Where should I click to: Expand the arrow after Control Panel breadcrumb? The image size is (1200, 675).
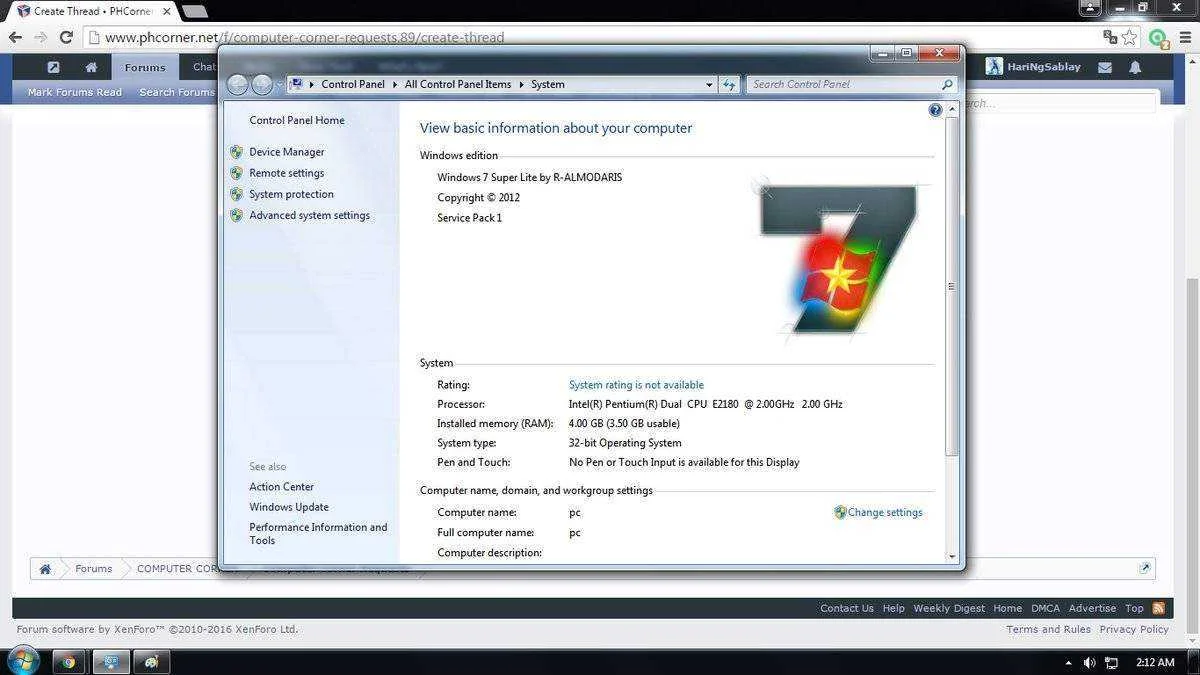[x=395, y=85]
